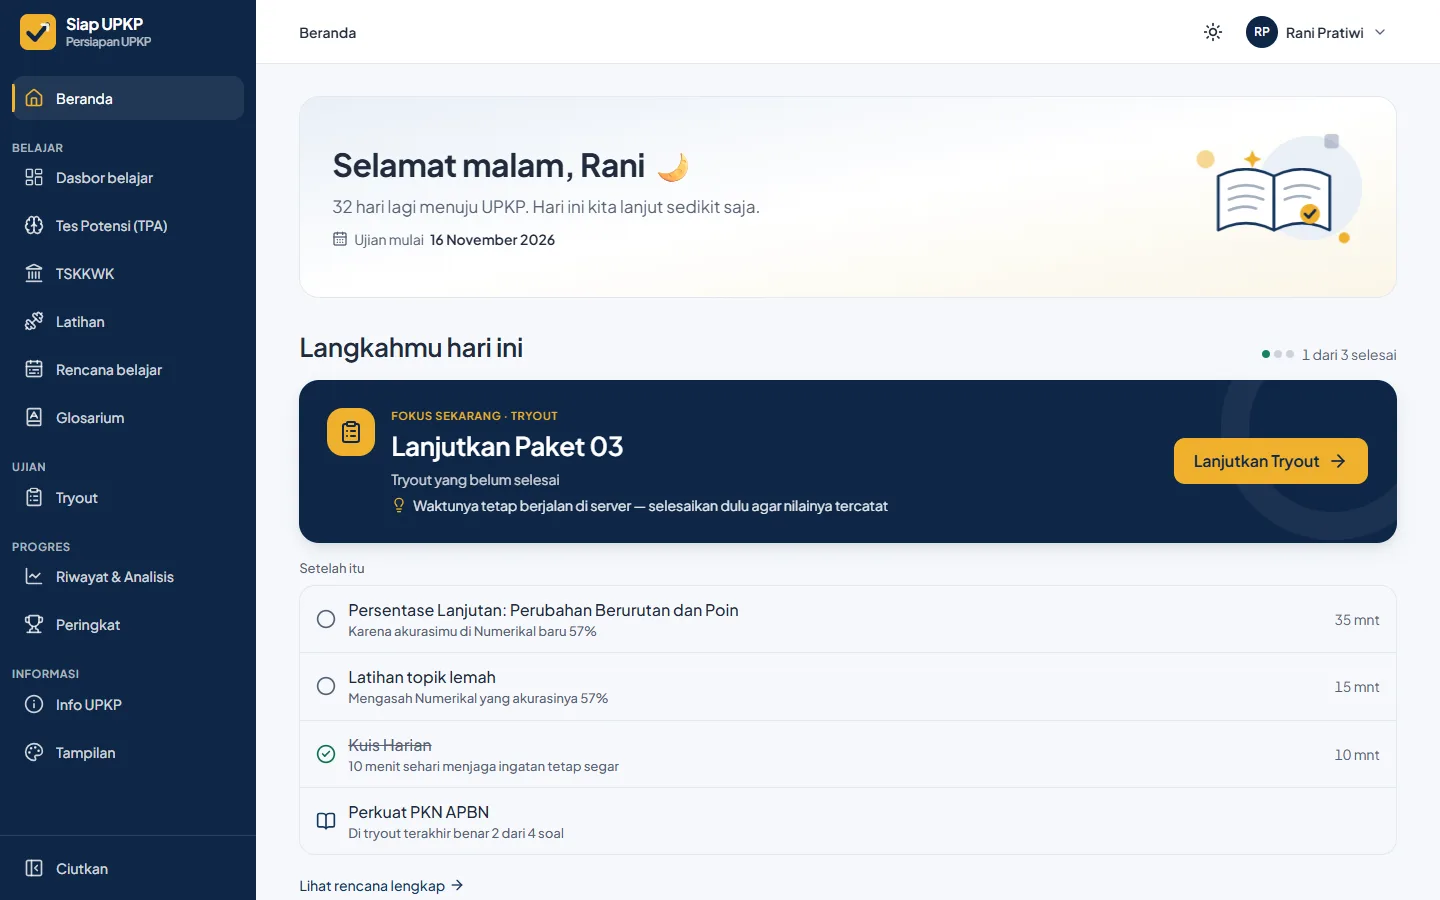Click the Rencana belajar calendar icon
Viewport: 1440px width, 900px height.
[x=34, y=369]
